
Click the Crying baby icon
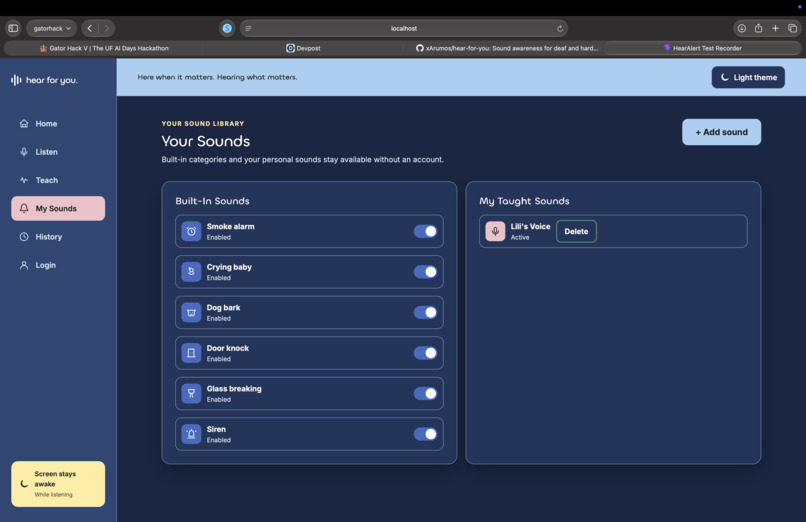coord(191,272)
